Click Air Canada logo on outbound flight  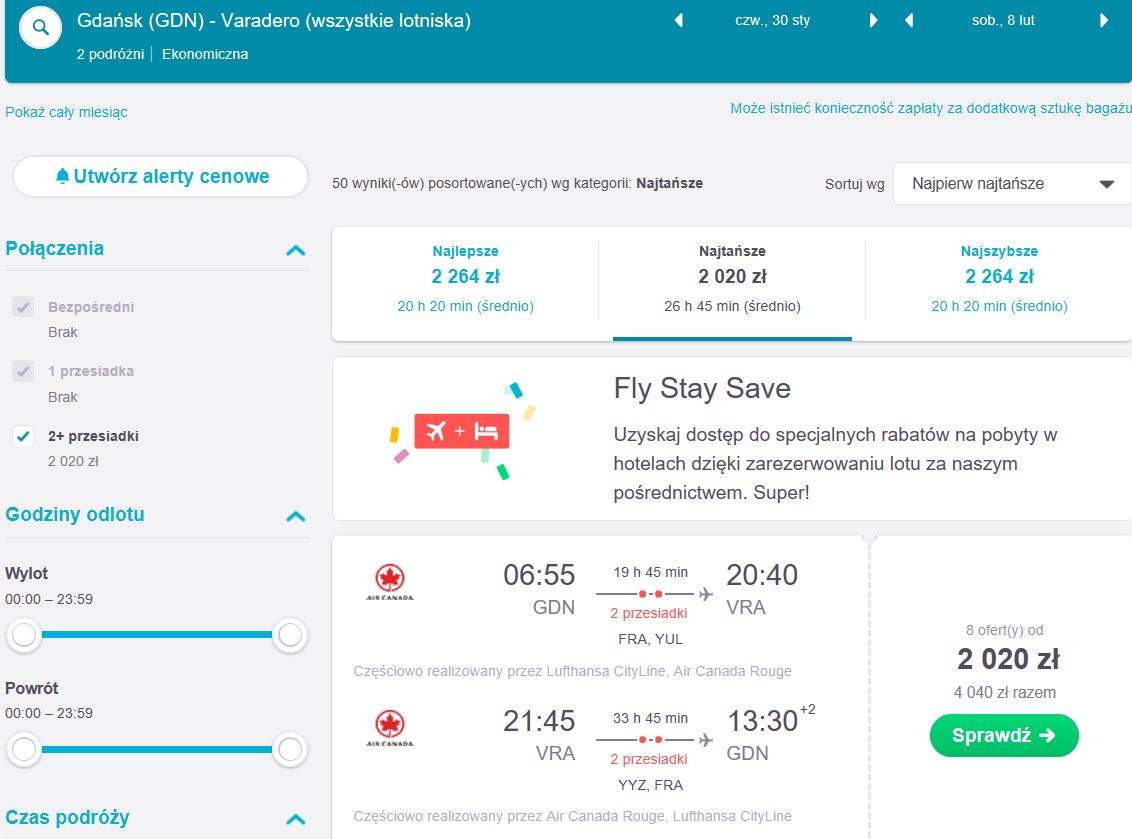tap(390, 583)
